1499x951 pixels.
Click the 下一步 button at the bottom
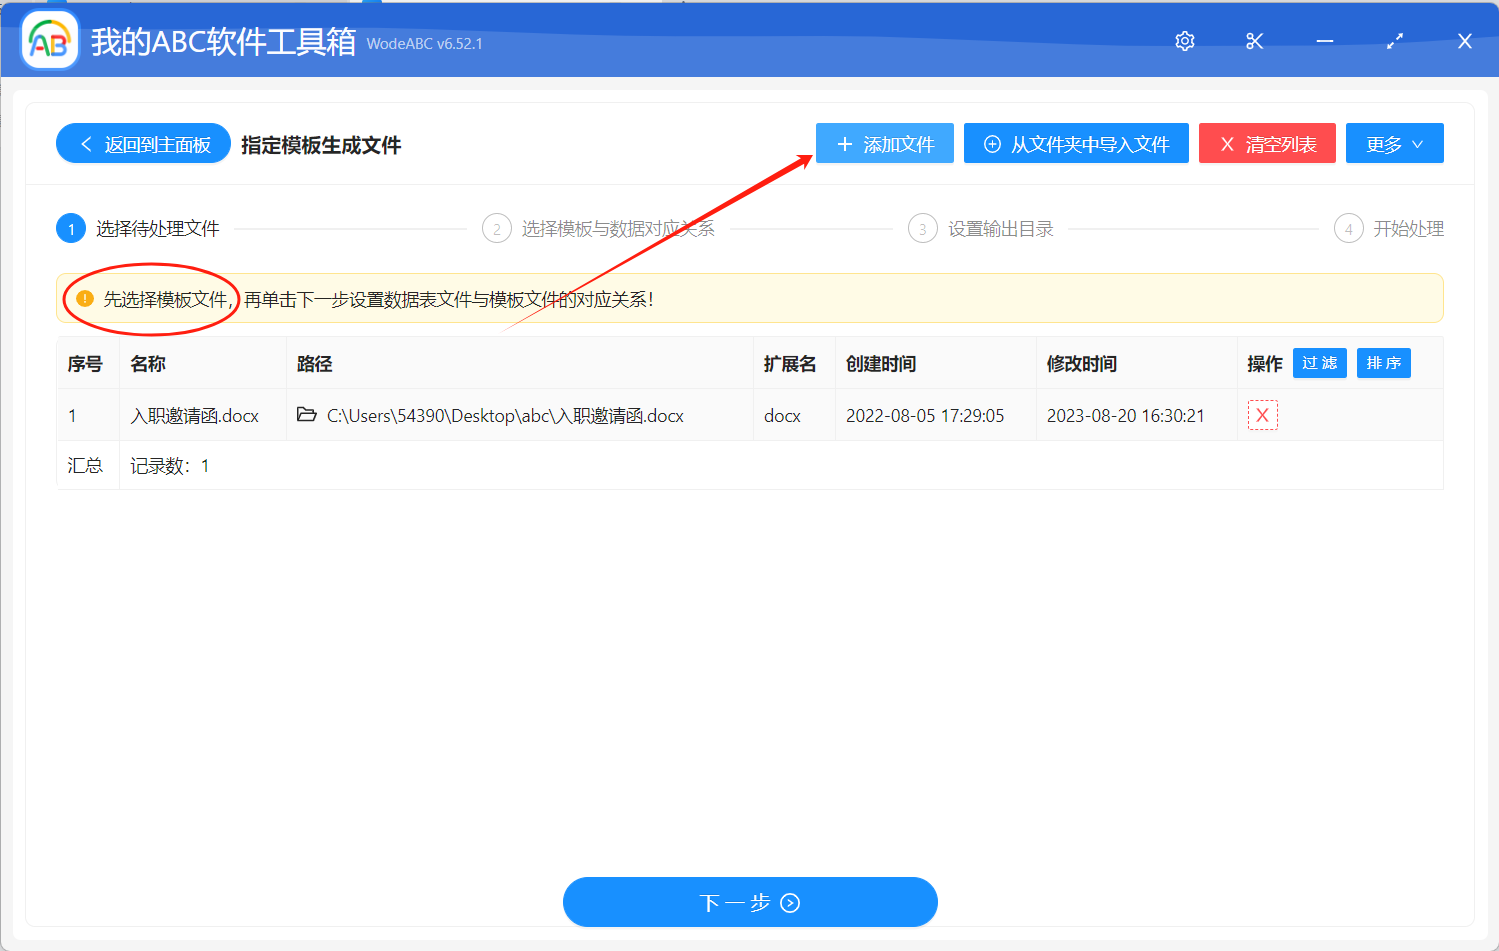point(750,901)
